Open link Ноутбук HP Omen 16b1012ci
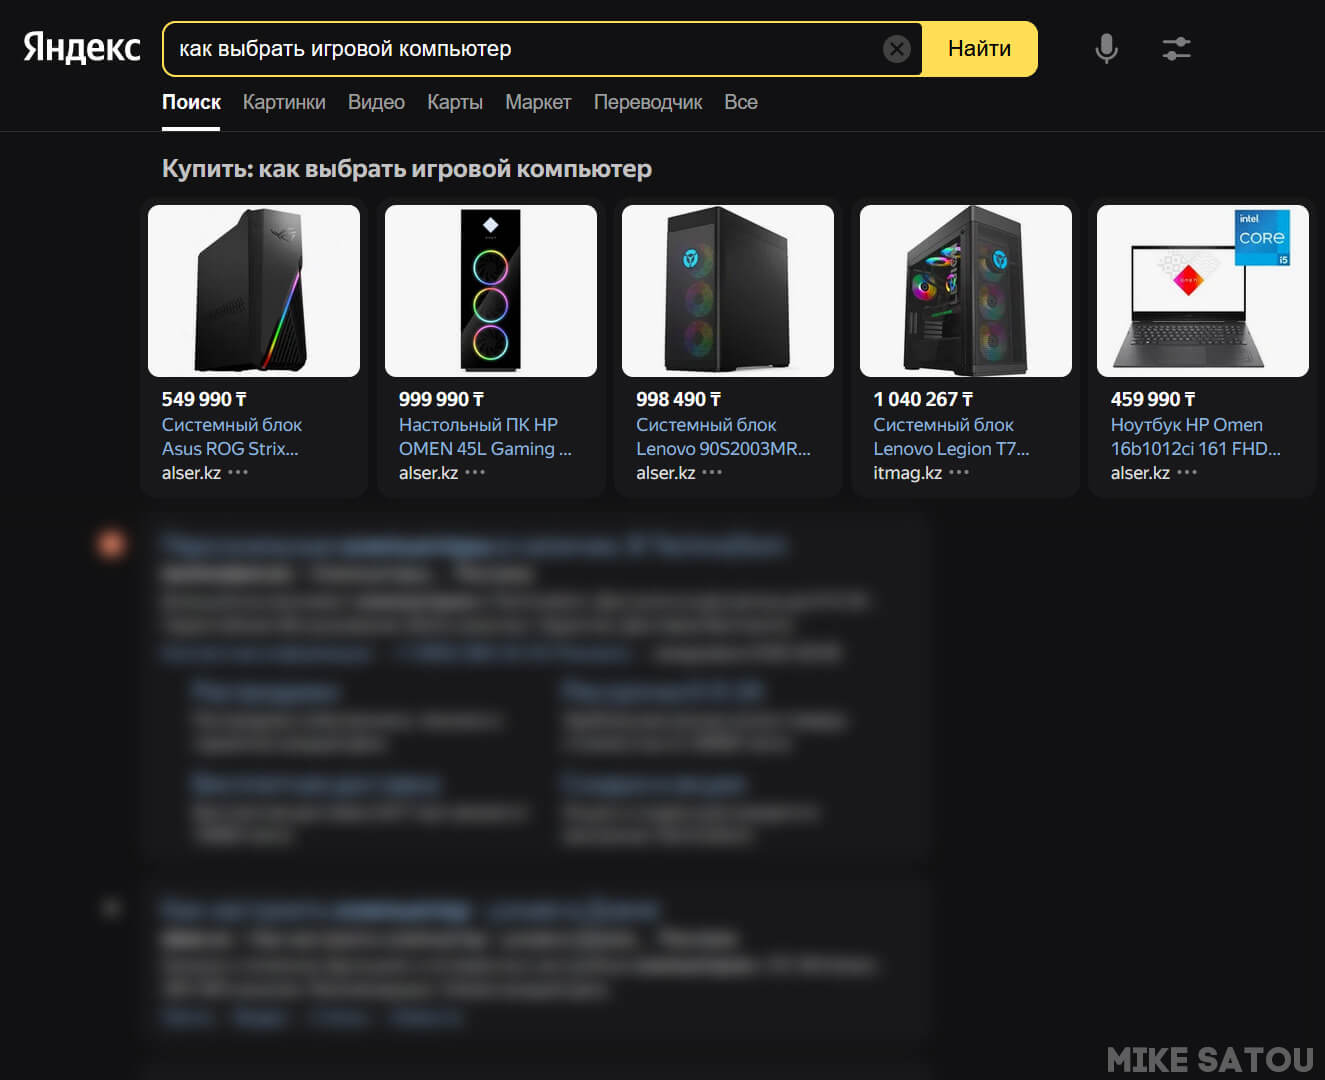This screenshot has width=1325, height=1080. 1195,437
